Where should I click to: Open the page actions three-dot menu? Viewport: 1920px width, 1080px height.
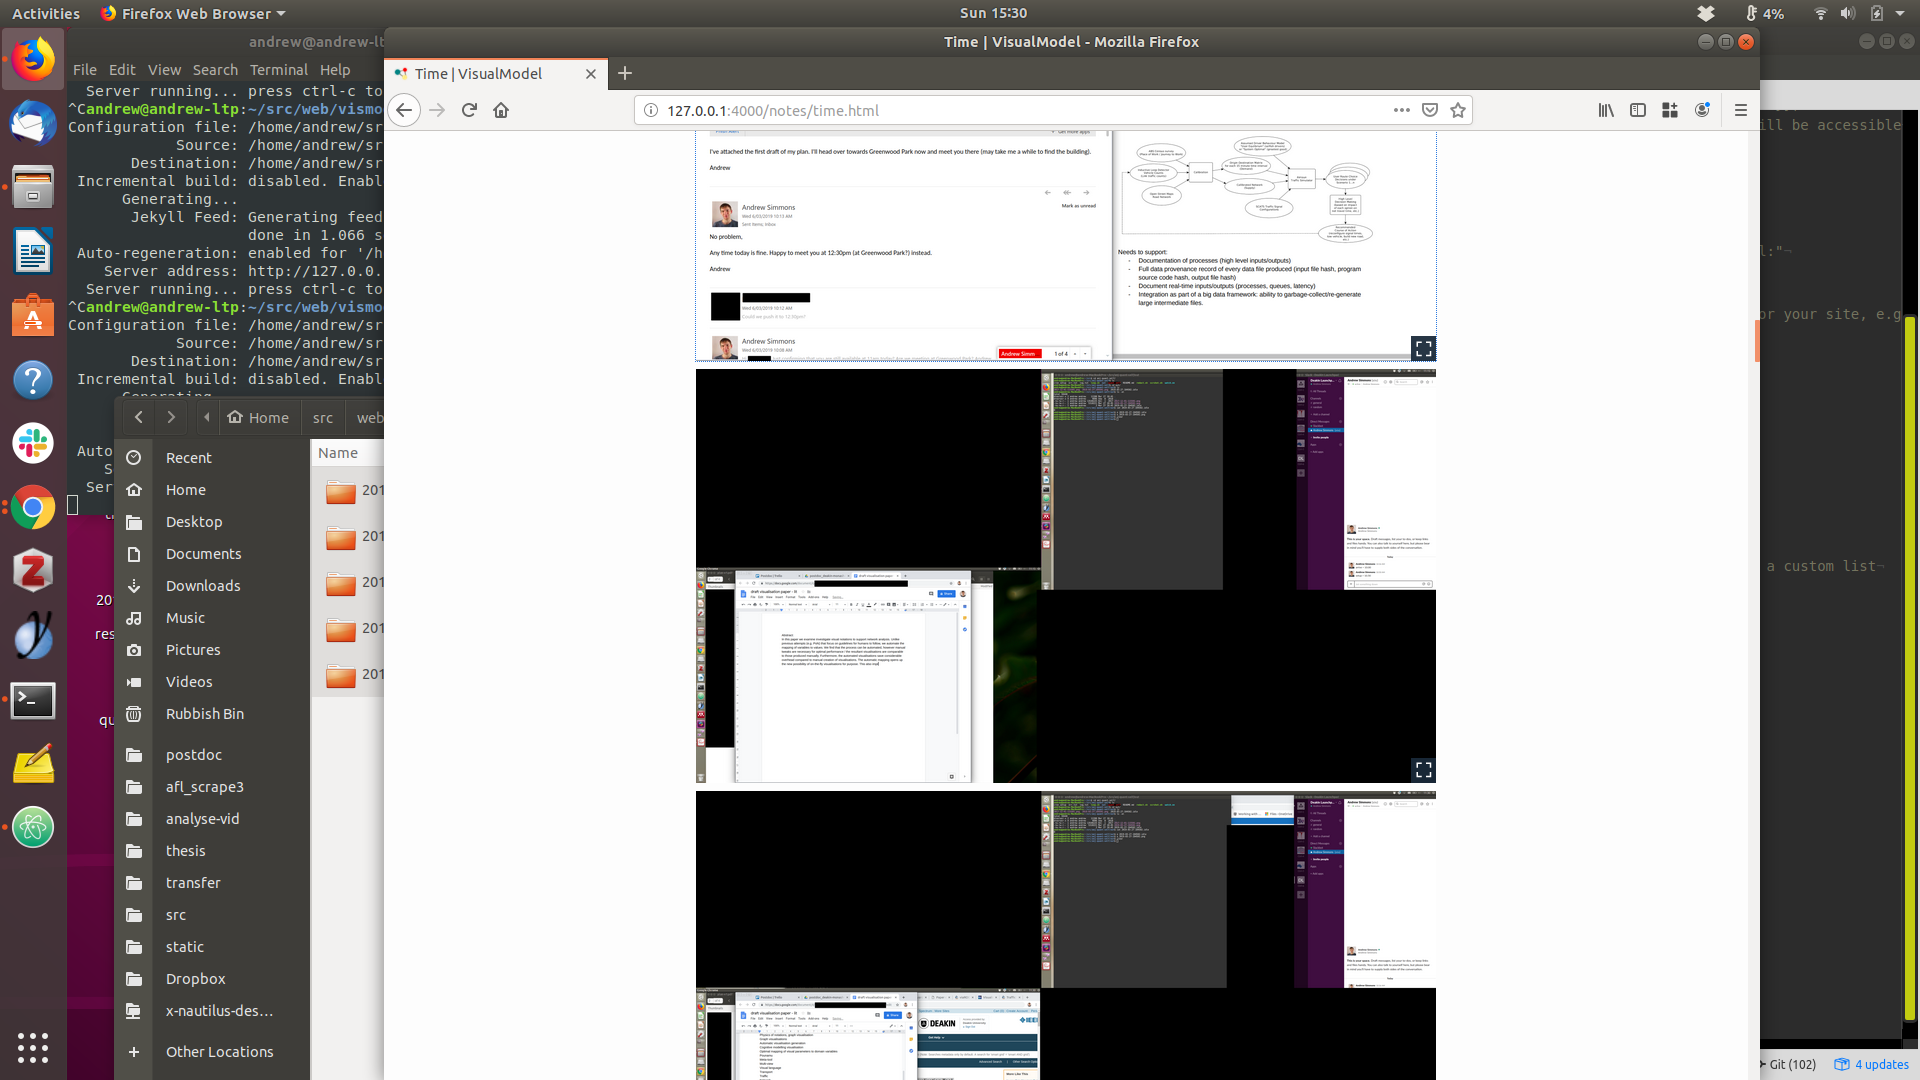click(x=1401, y=110)
